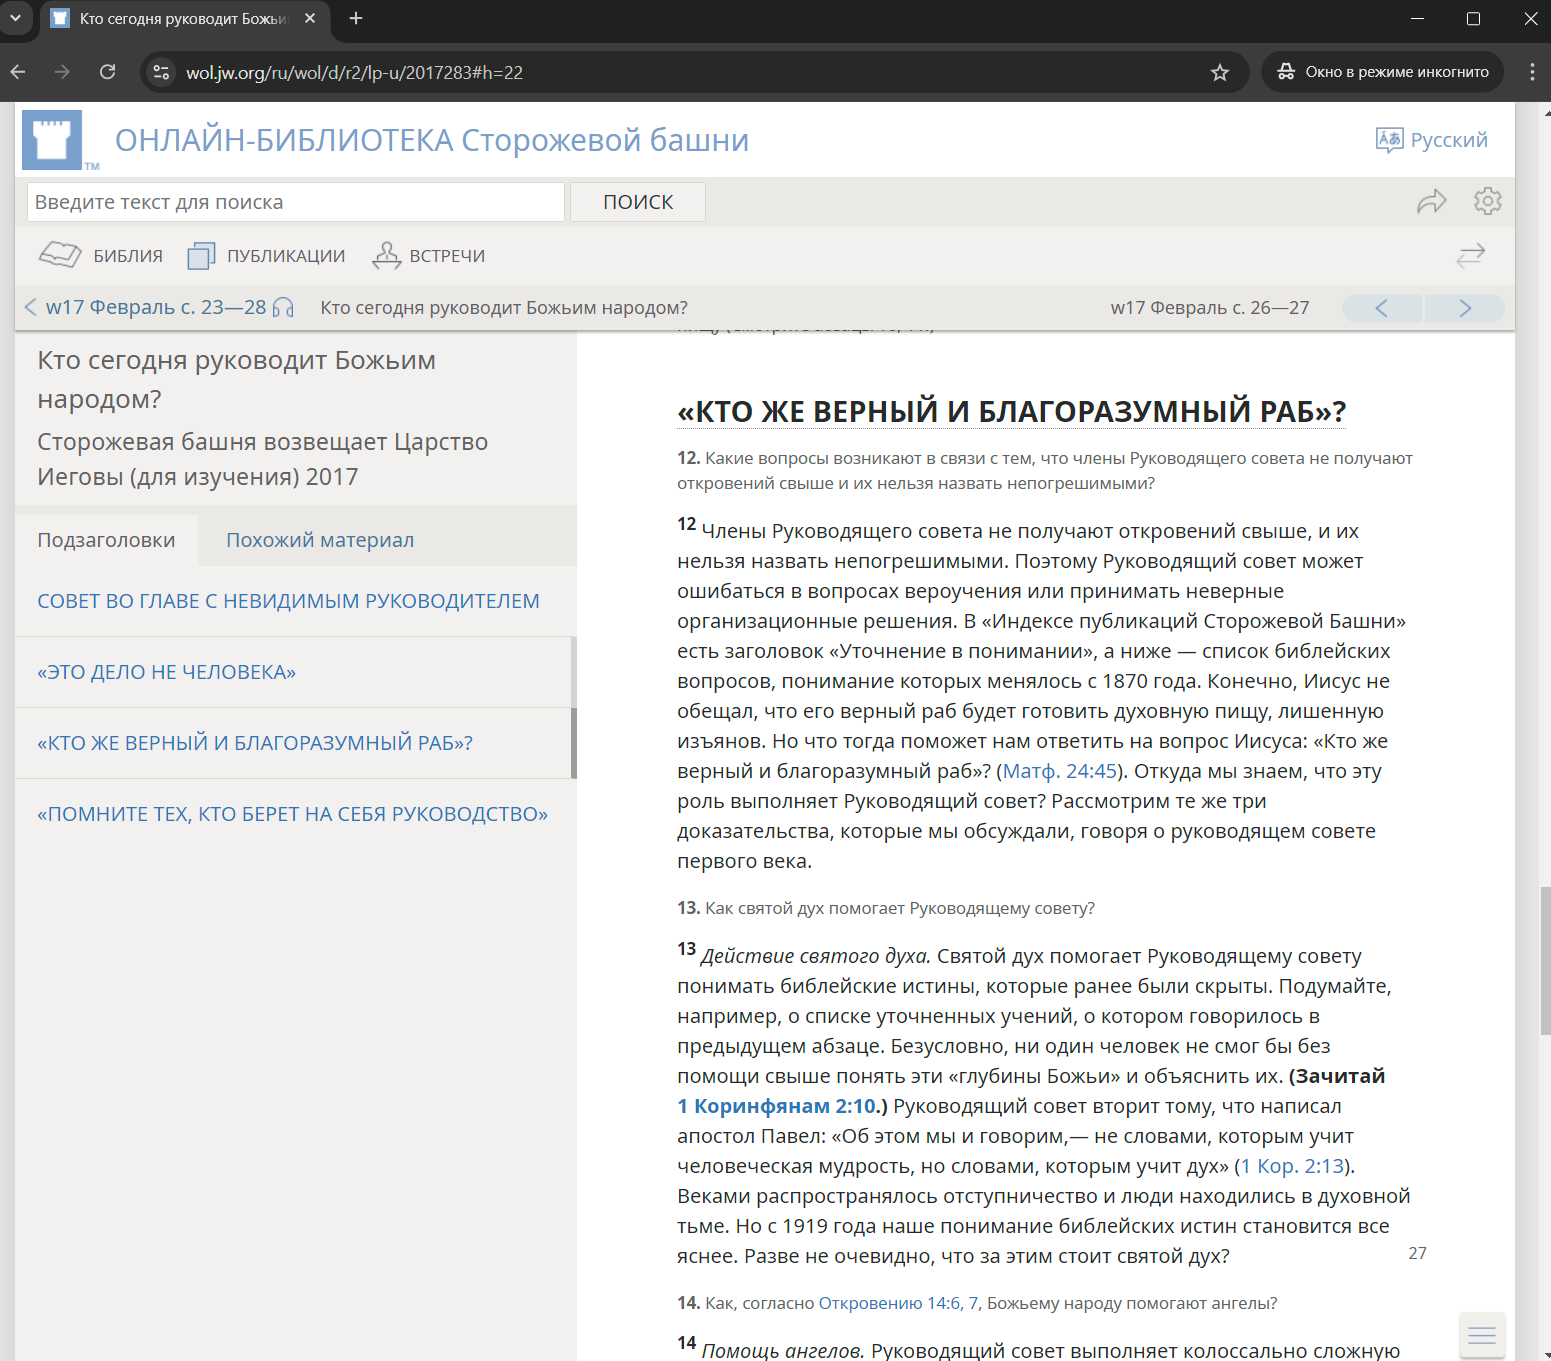1551x1361 pixels.
Task: Open the 1 Кор. 2:13 reference
Action: coord(1293,1166)
